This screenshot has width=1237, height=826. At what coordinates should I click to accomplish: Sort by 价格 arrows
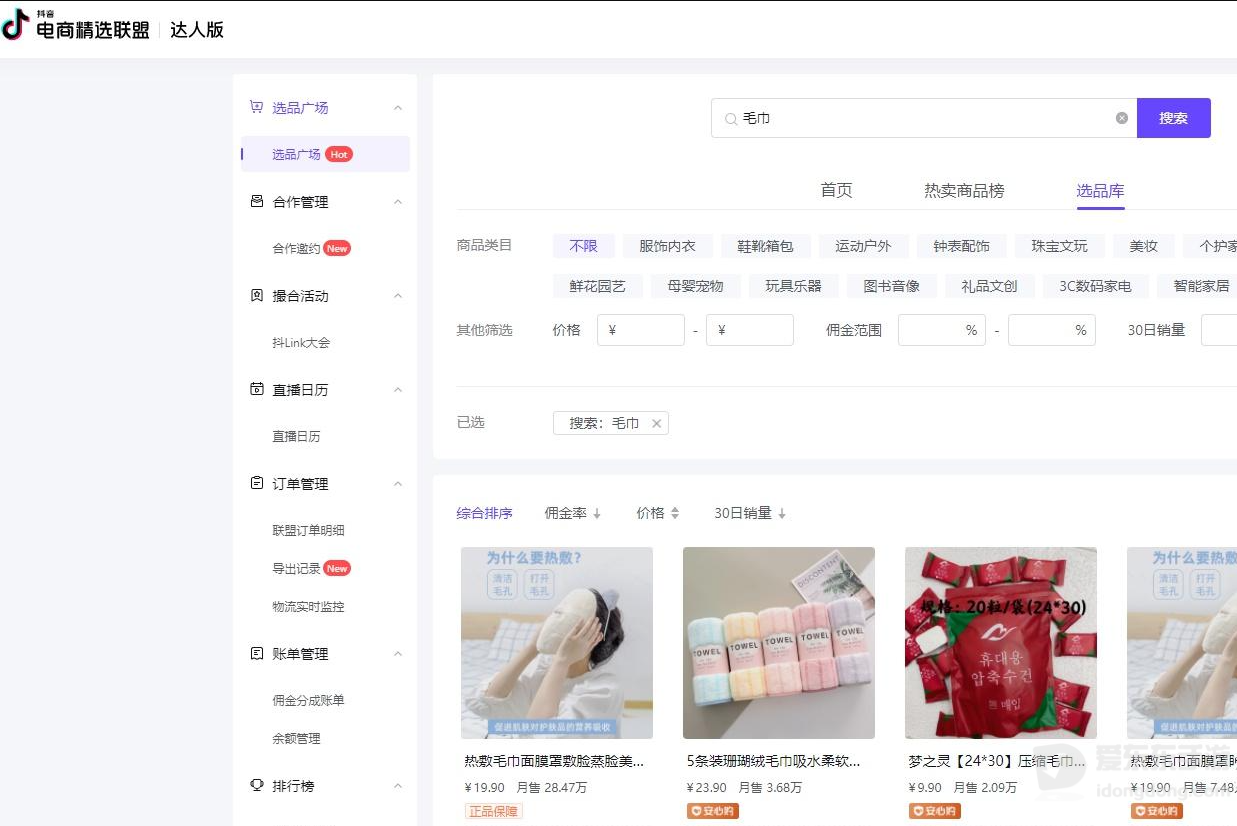coord(675,513)
